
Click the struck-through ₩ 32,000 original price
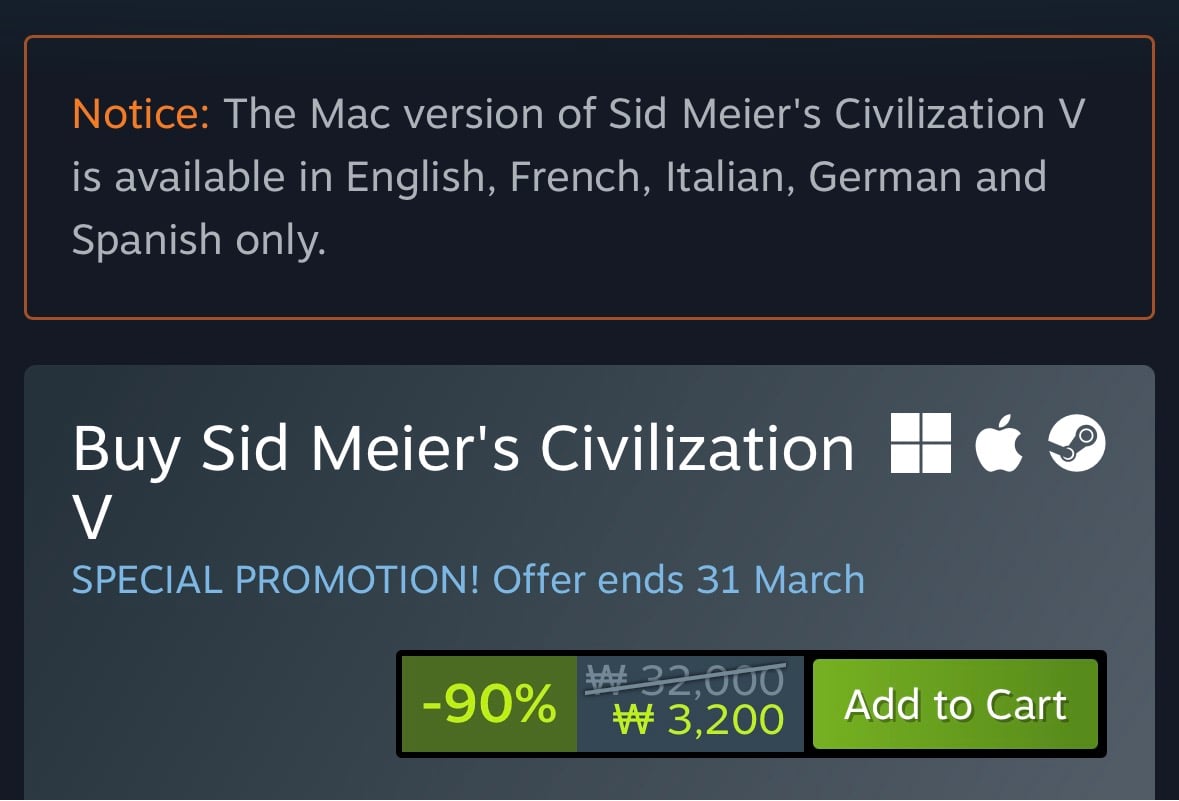point(684,680)
